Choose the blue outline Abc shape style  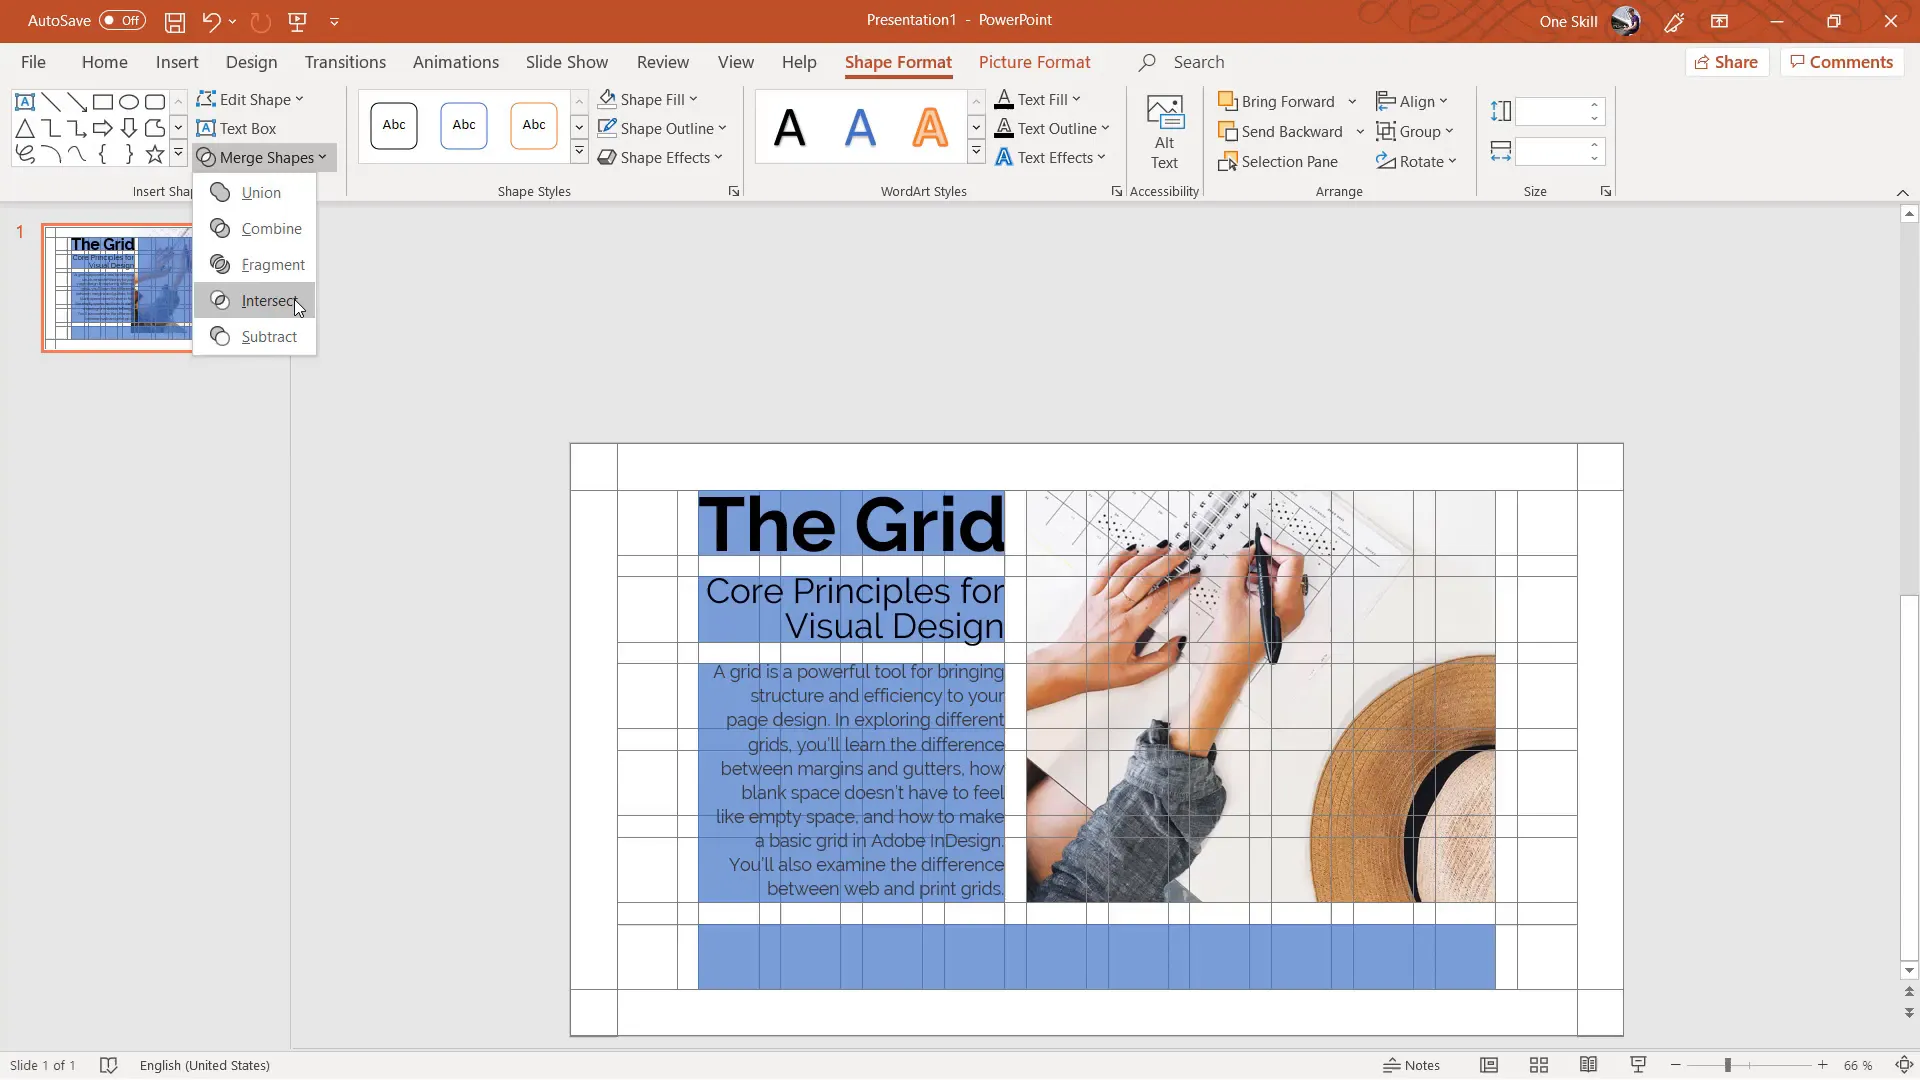[x=464, y=126]
